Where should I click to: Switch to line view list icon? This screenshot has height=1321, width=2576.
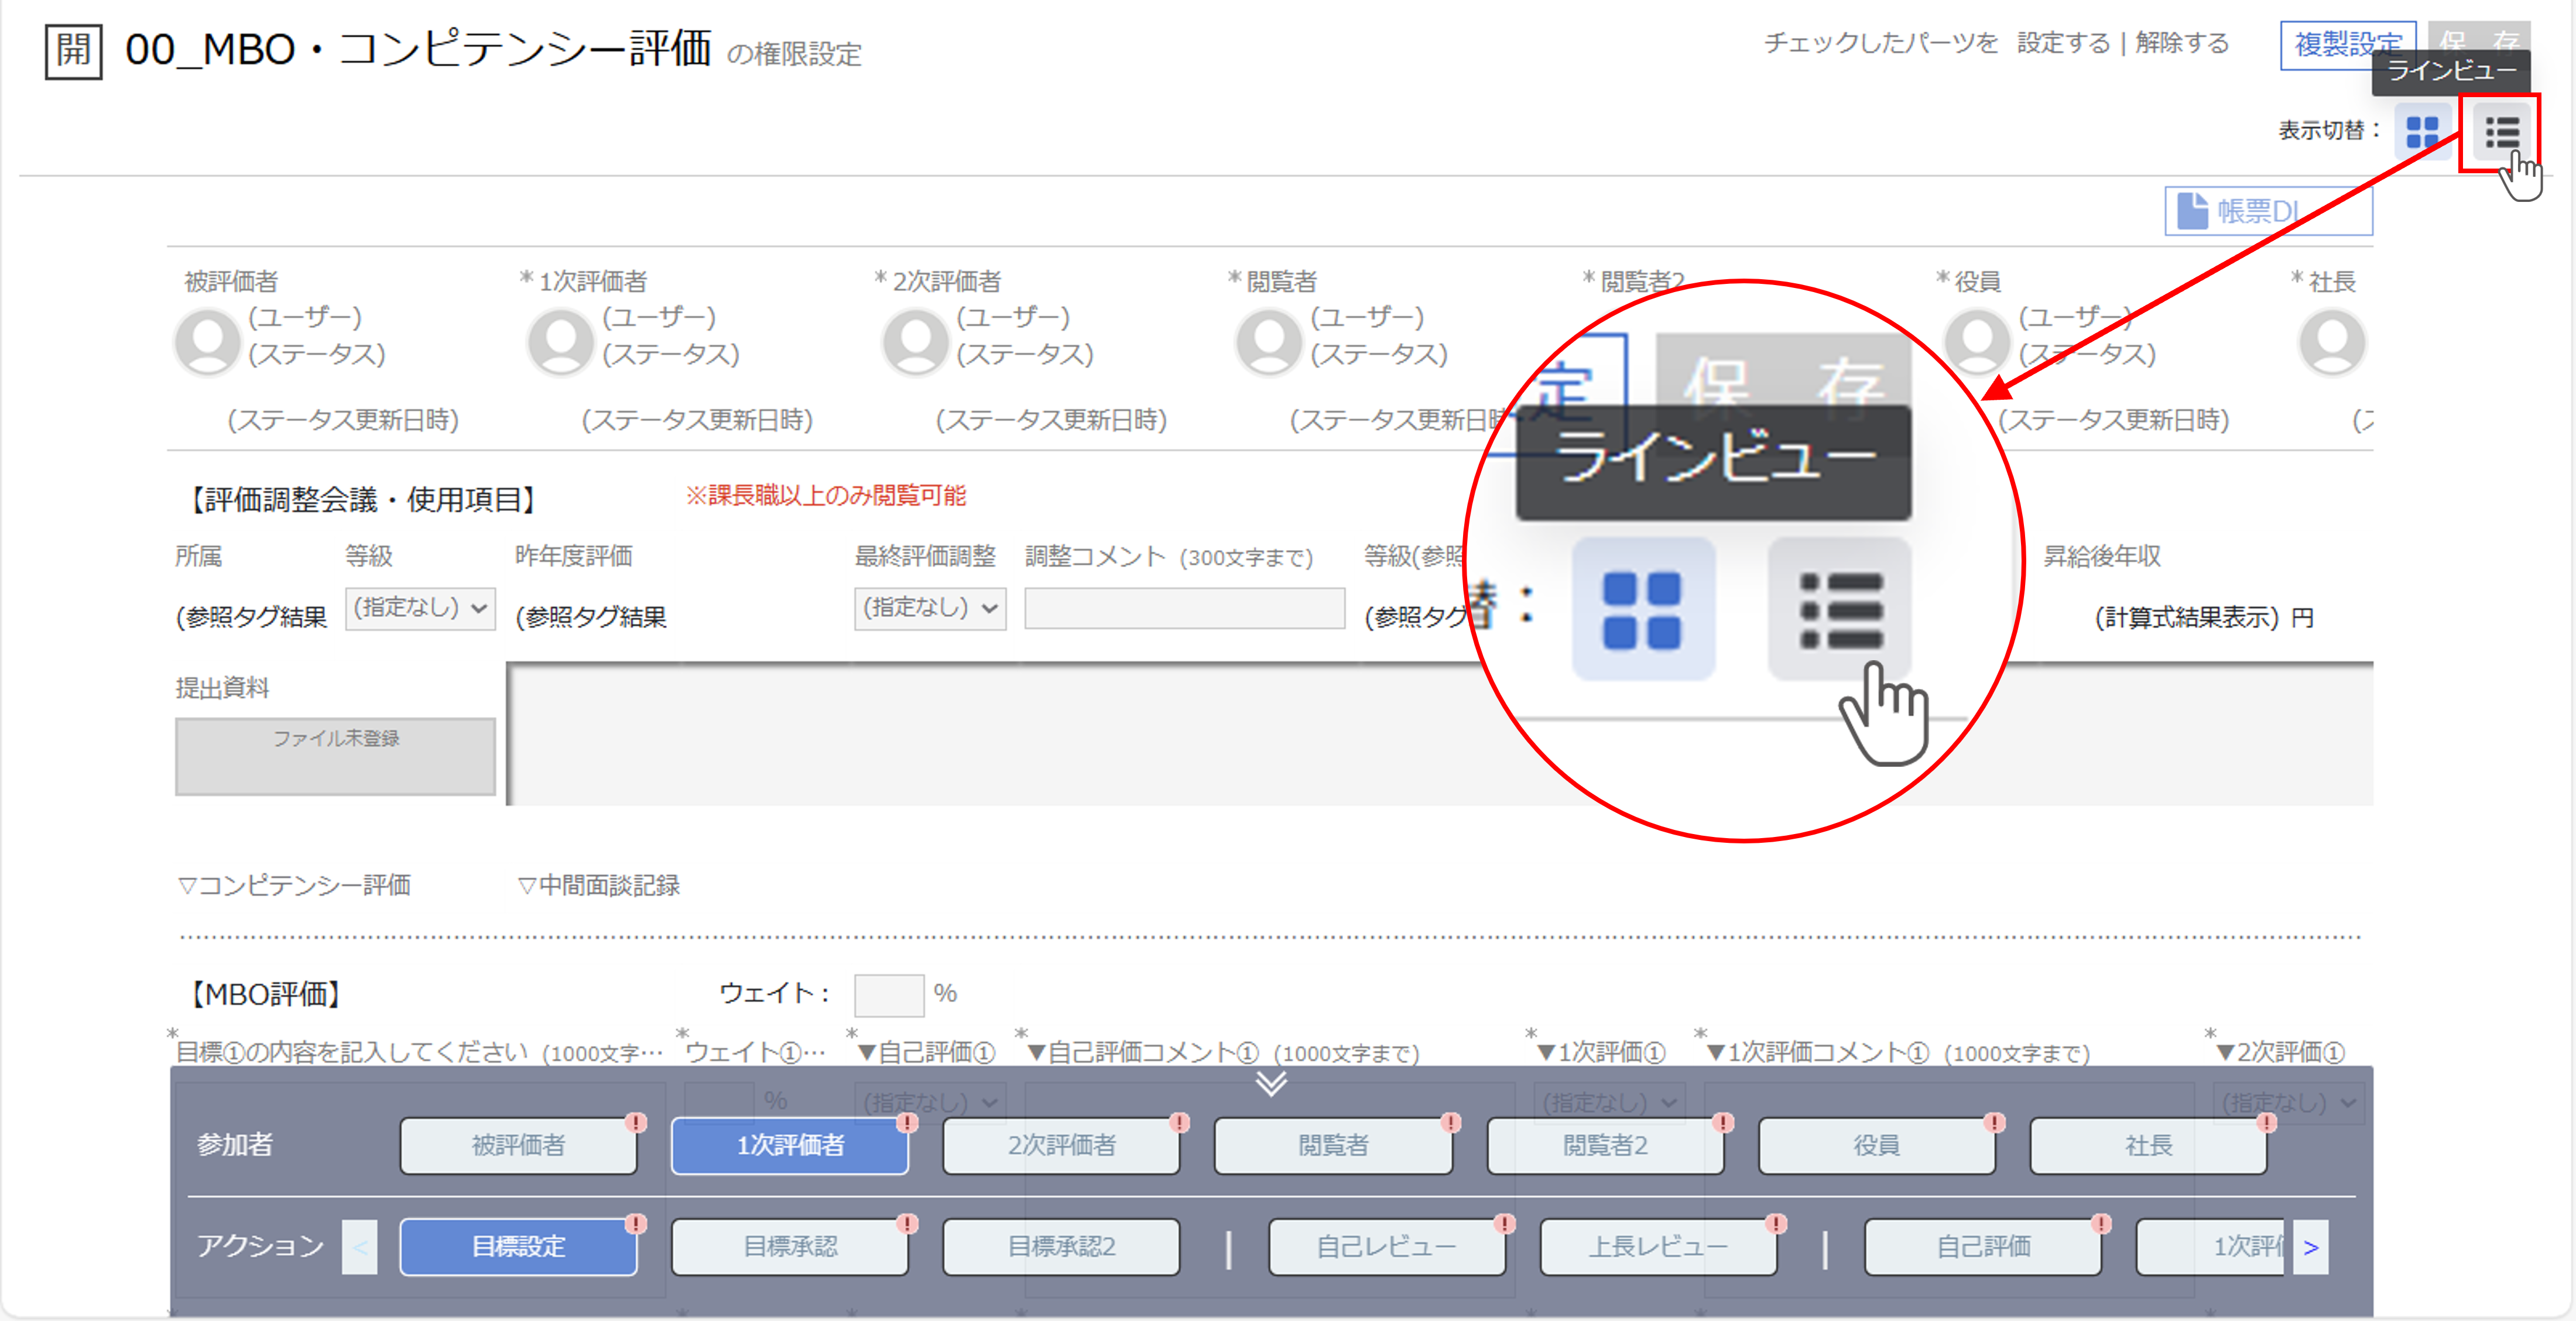click(x=2502, y=132)
